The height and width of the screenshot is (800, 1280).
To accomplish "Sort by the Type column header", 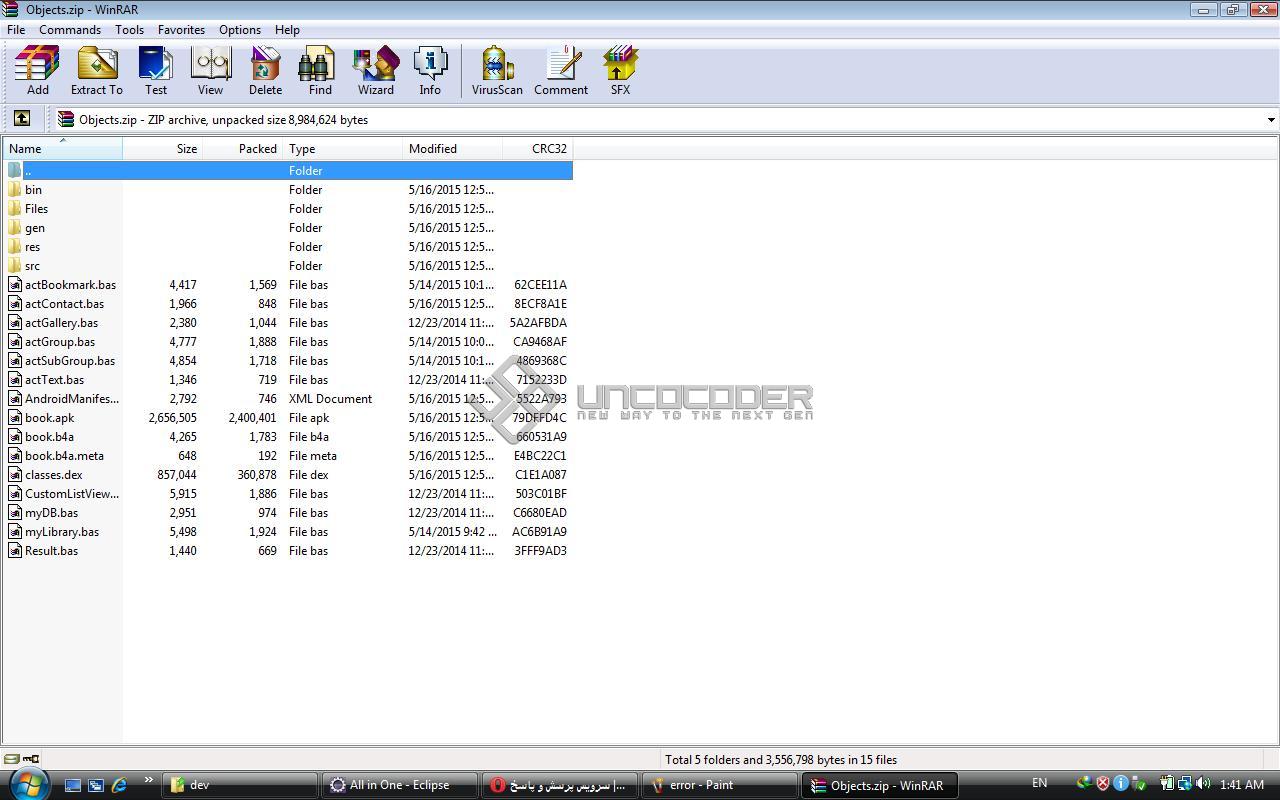I will [343, 148].
